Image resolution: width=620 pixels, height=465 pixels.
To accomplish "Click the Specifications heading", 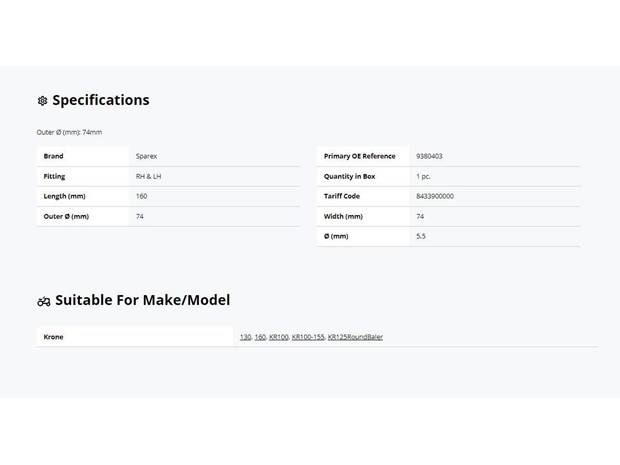I will tap(101, 100).
